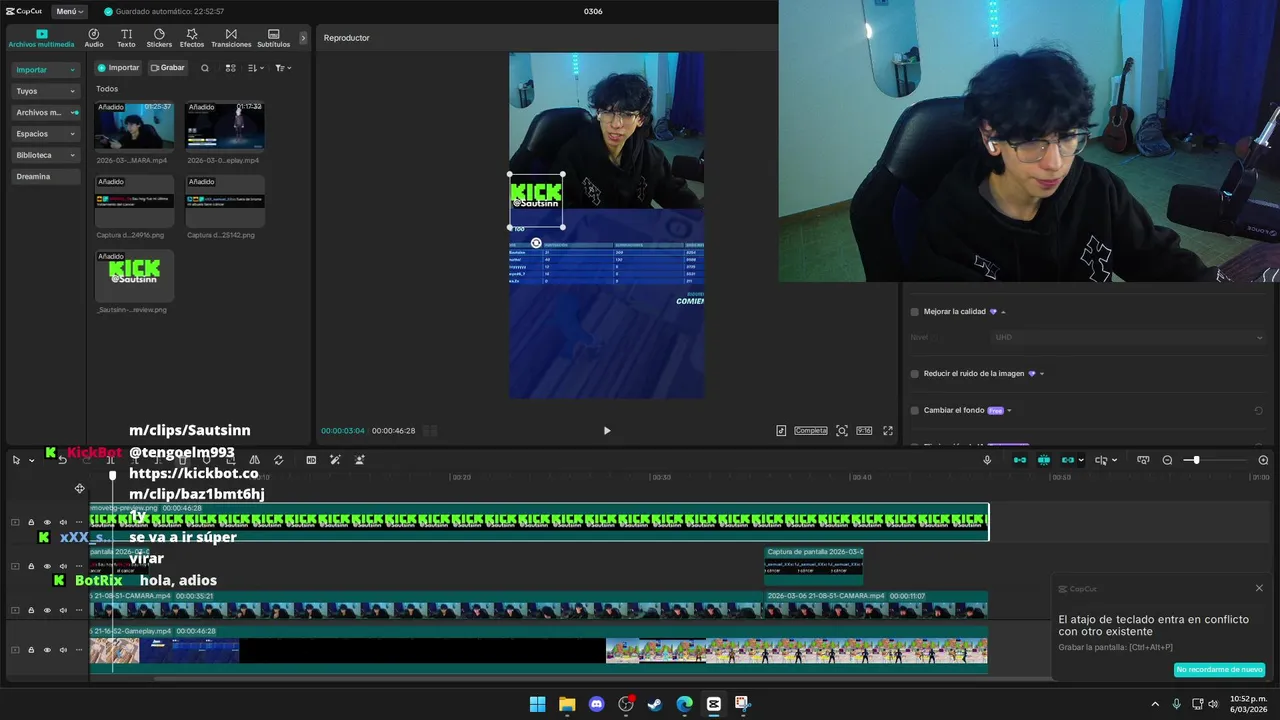Viewport: 1280px width, 720px height.
Task: Click the zoom-to-fit preview icon
Action: point(842,431)
